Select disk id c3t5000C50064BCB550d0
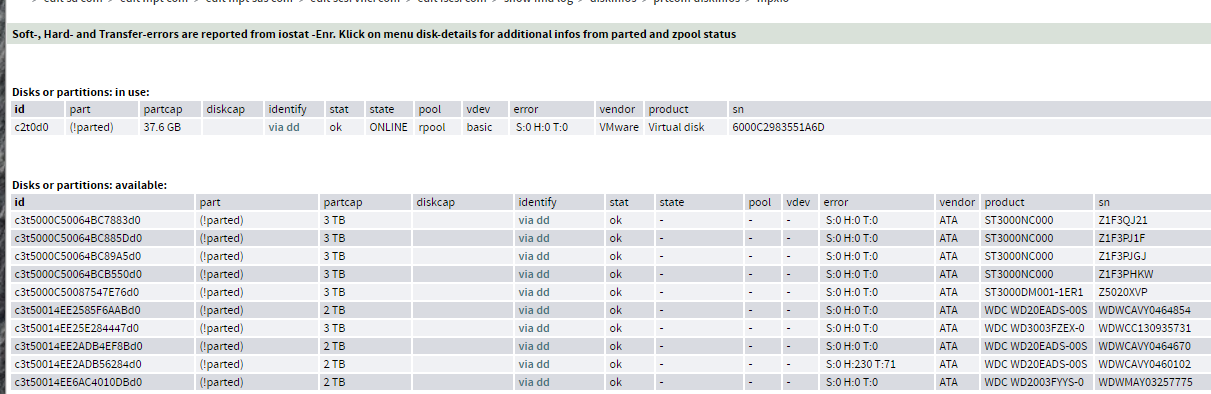The image size is (1211, 394). 77,274
